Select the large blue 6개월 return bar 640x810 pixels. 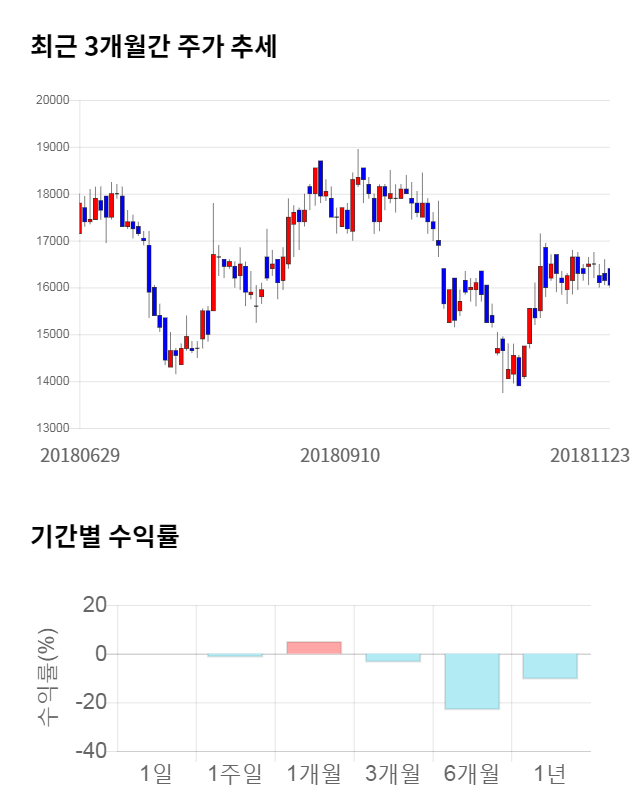pos(471,681)
